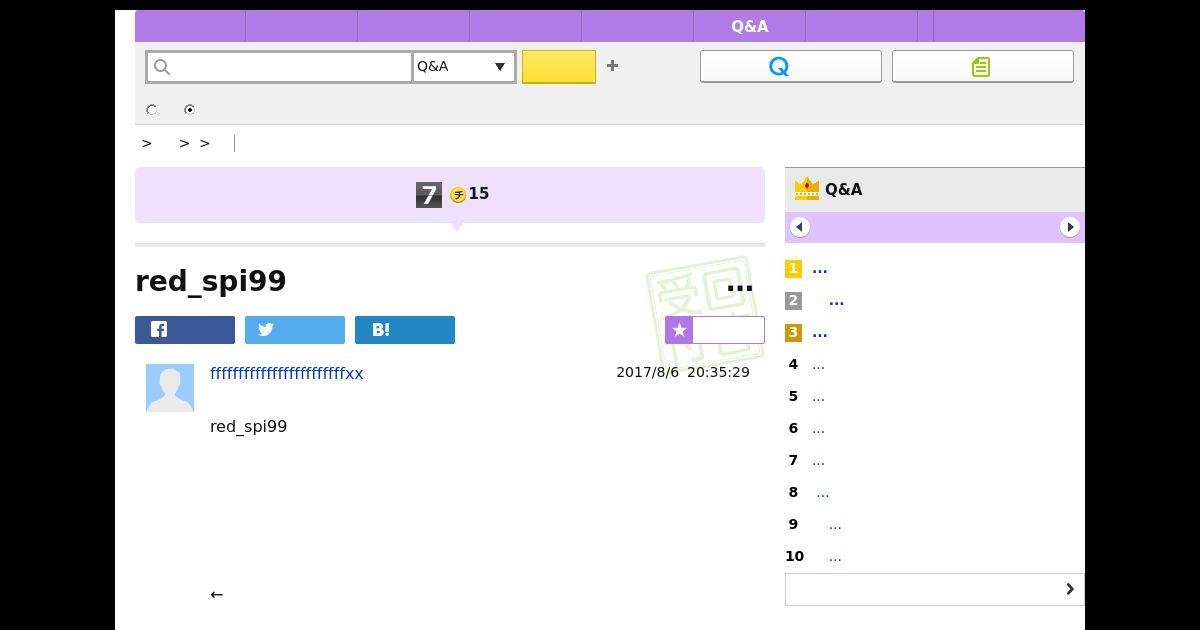Open ranking entry number 7

(x=818, y=461)
